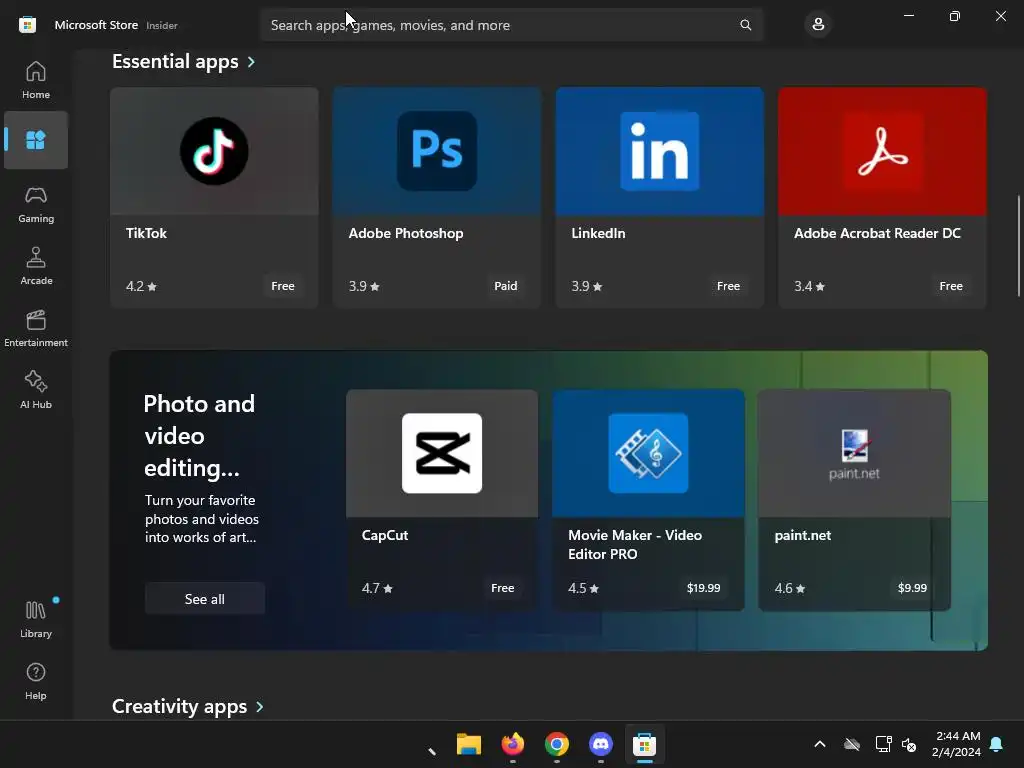Click the speaker muted icon in system tray

(x=908, y=744)
